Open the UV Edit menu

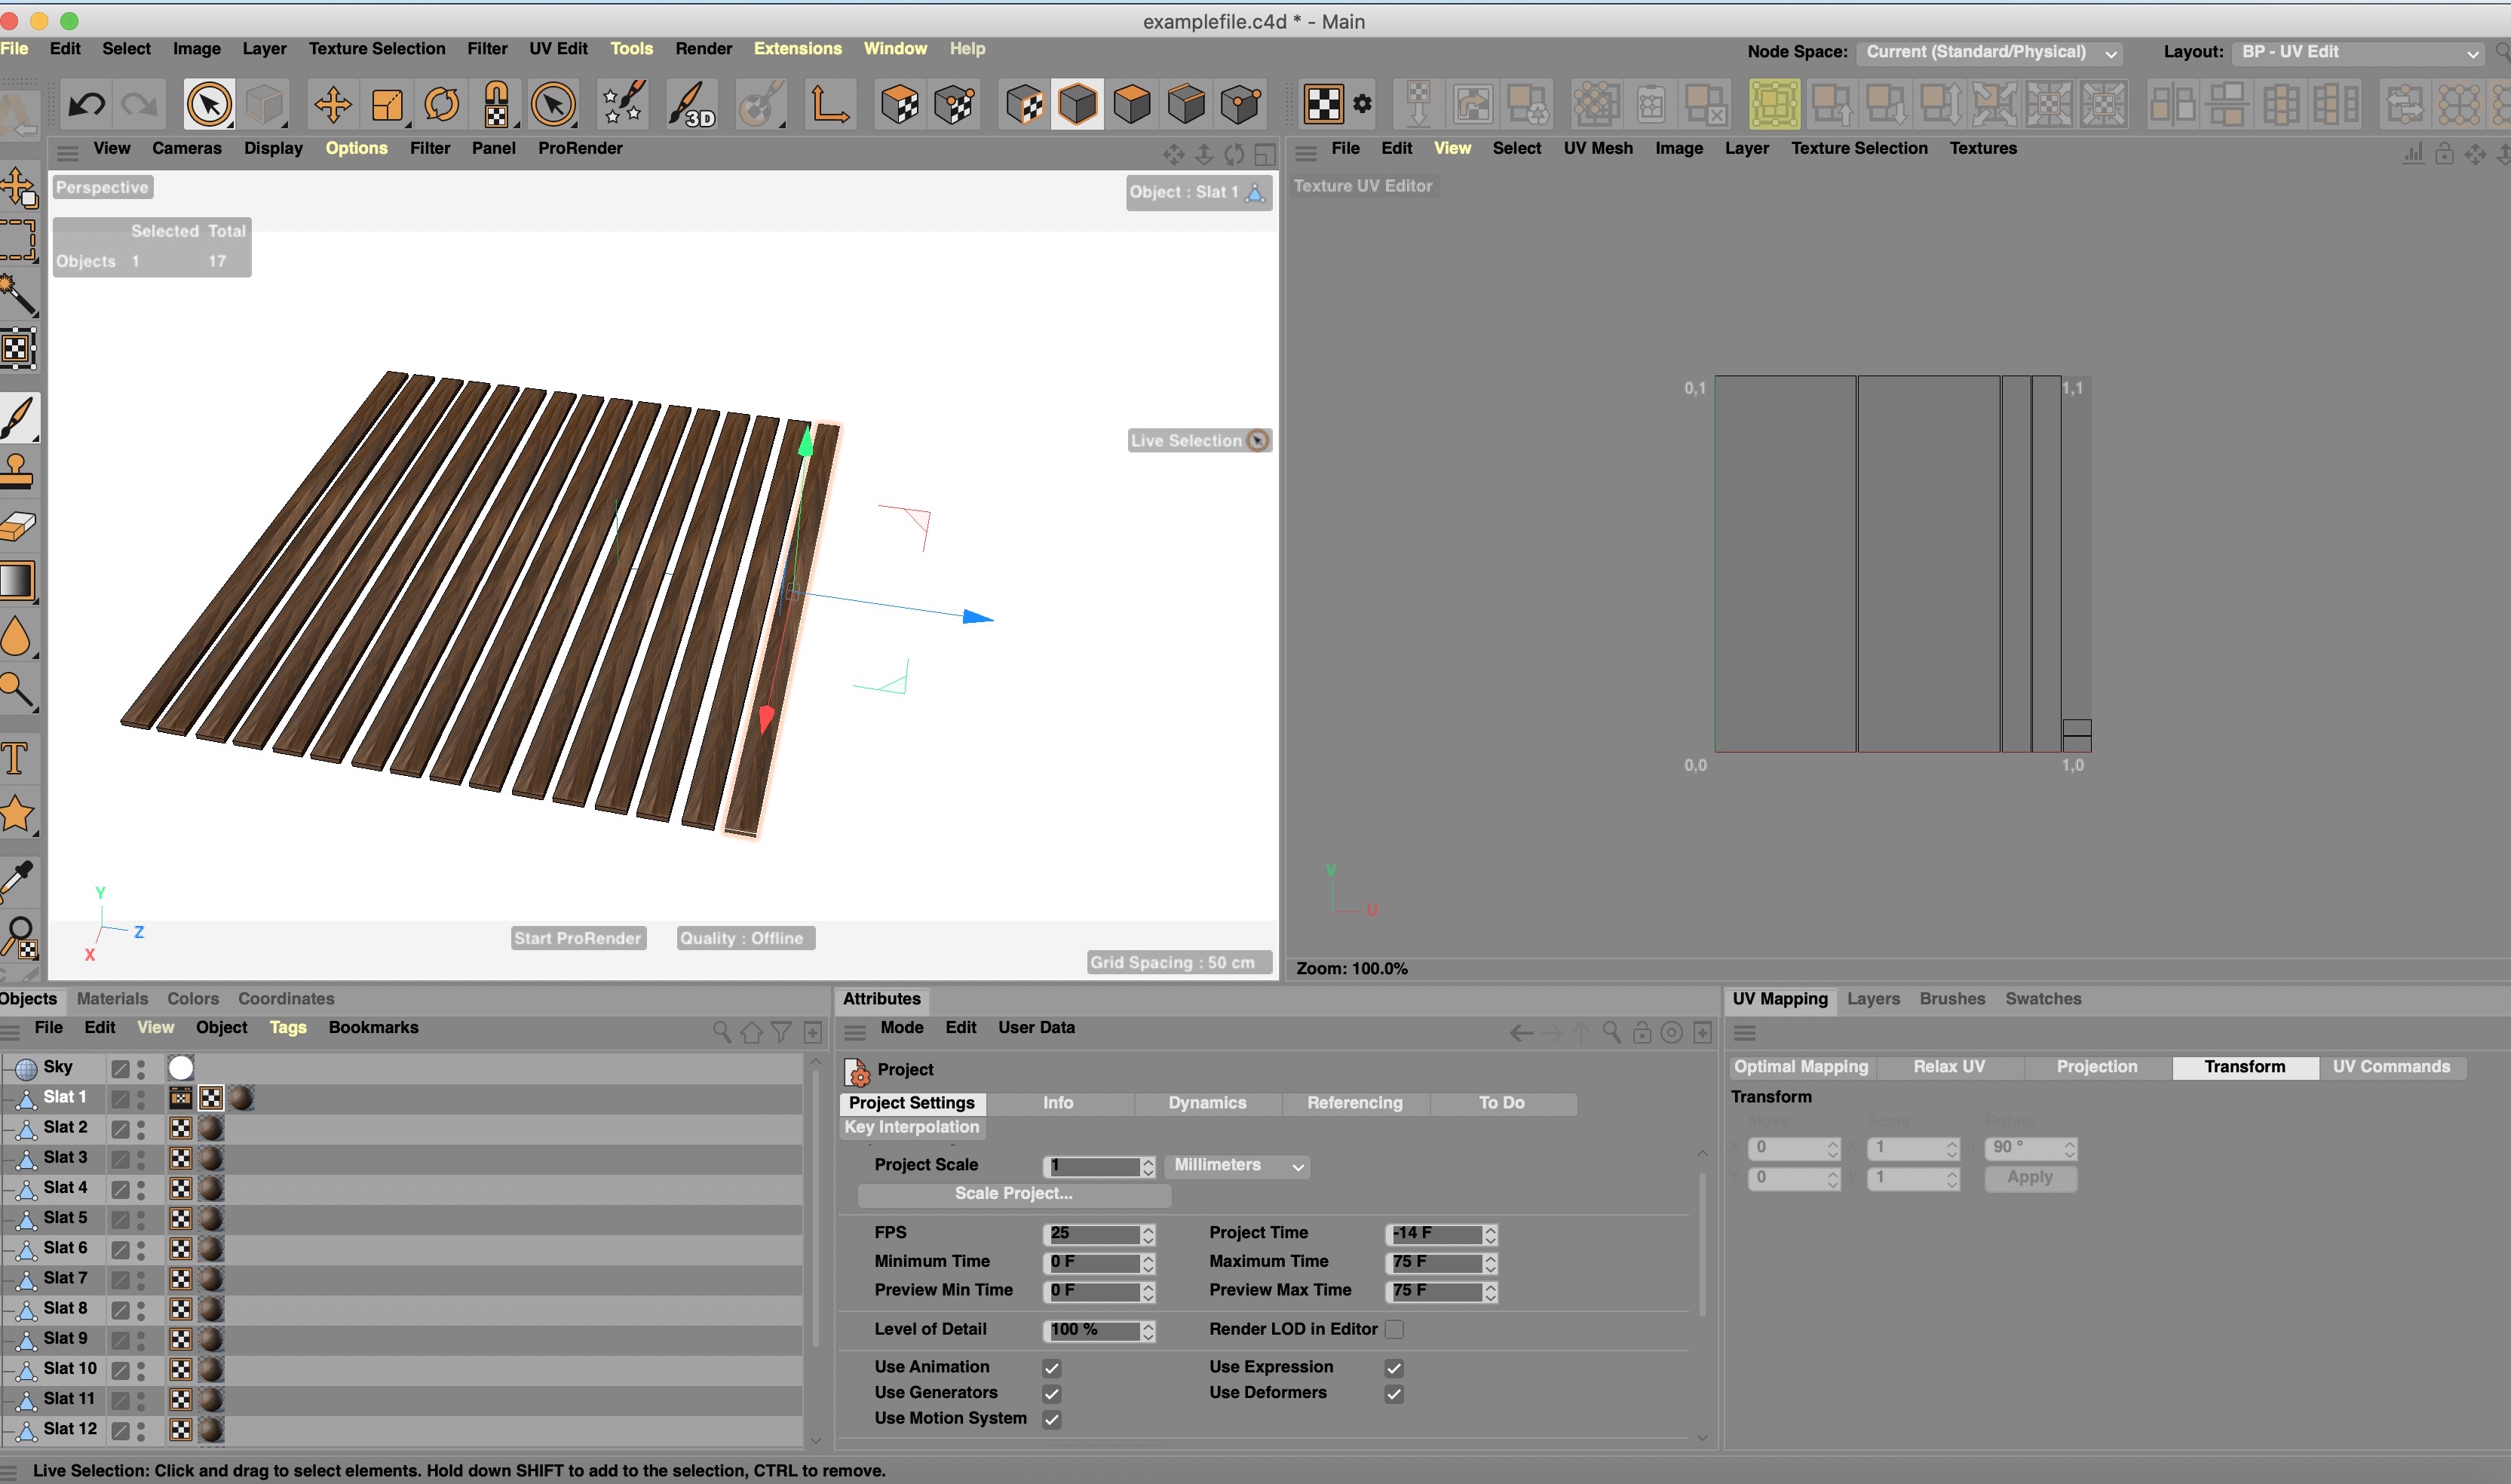558,48
